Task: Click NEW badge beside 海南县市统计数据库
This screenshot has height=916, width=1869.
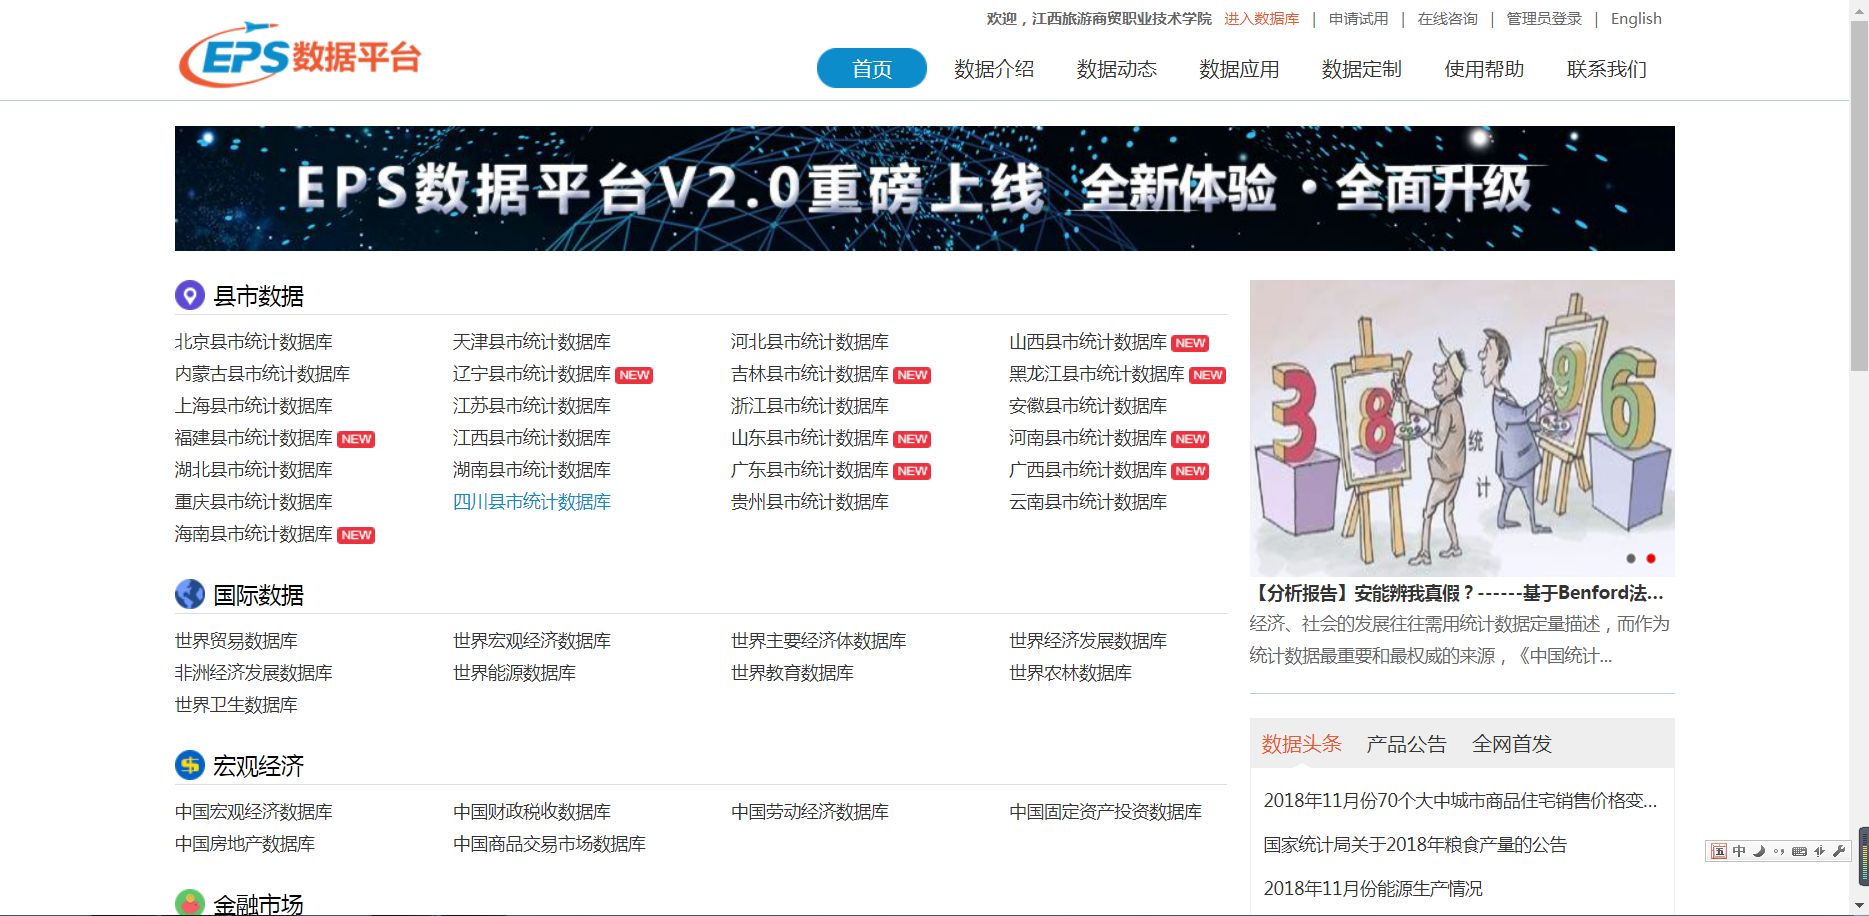Action: [x=356, y=535]
